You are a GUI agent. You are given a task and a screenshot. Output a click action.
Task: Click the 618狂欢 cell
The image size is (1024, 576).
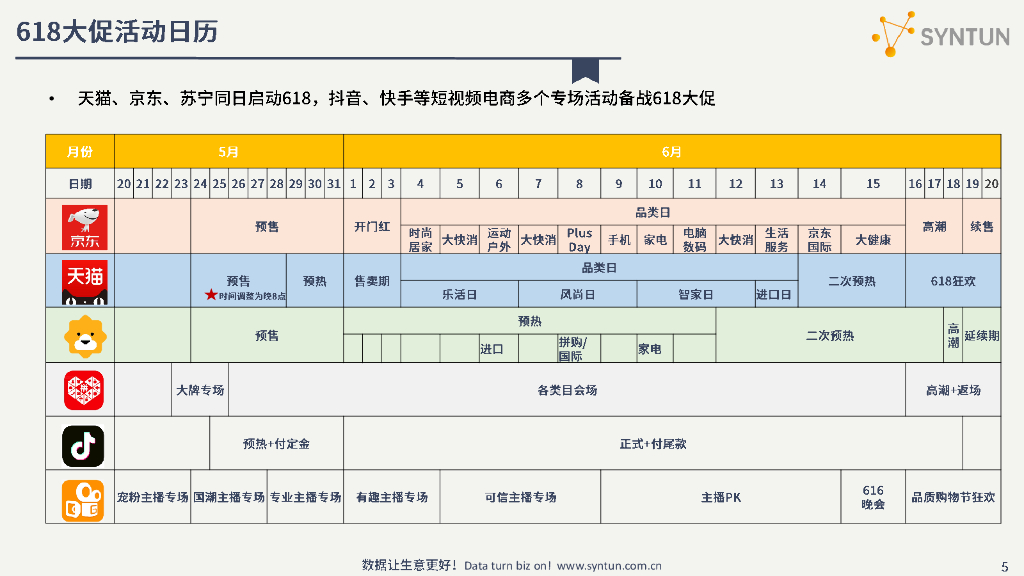953,281
